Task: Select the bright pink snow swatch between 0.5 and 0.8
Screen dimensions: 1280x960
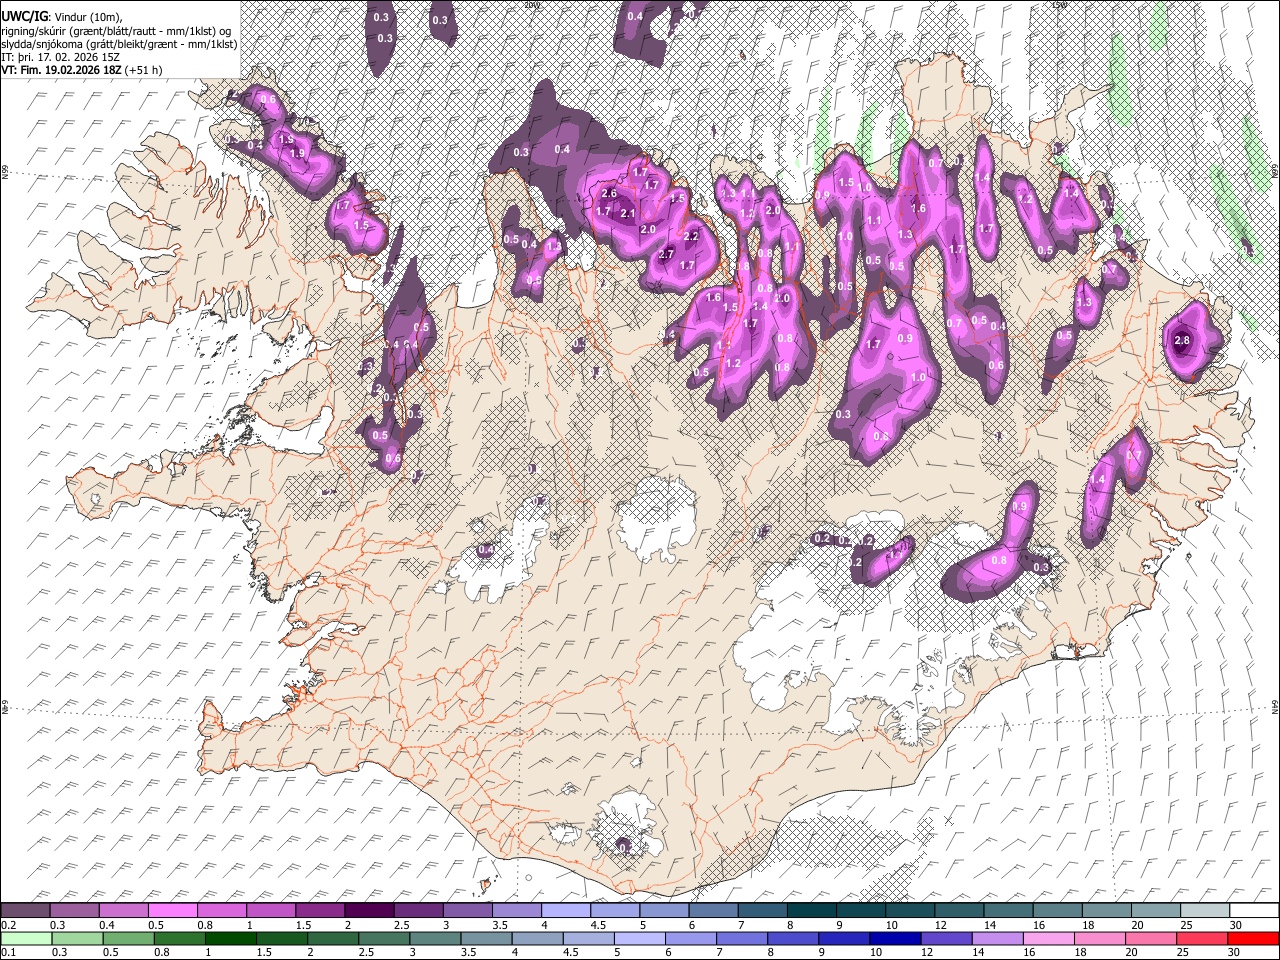Action: (x=173, y=911)
